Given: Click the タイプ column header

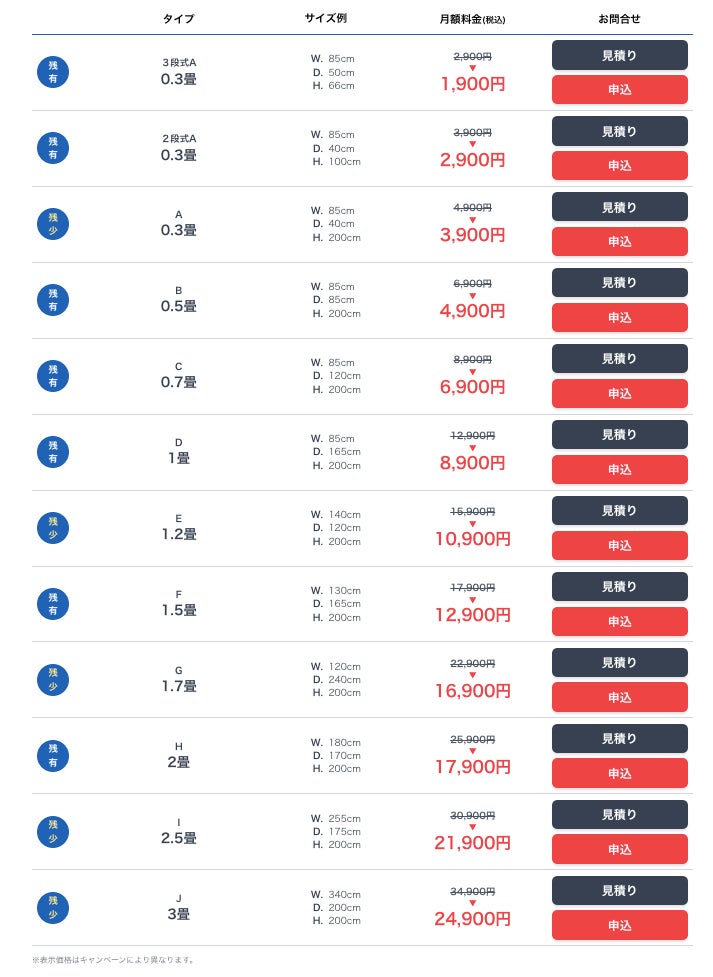Looking at the screenshot, I should pos(178,19).
